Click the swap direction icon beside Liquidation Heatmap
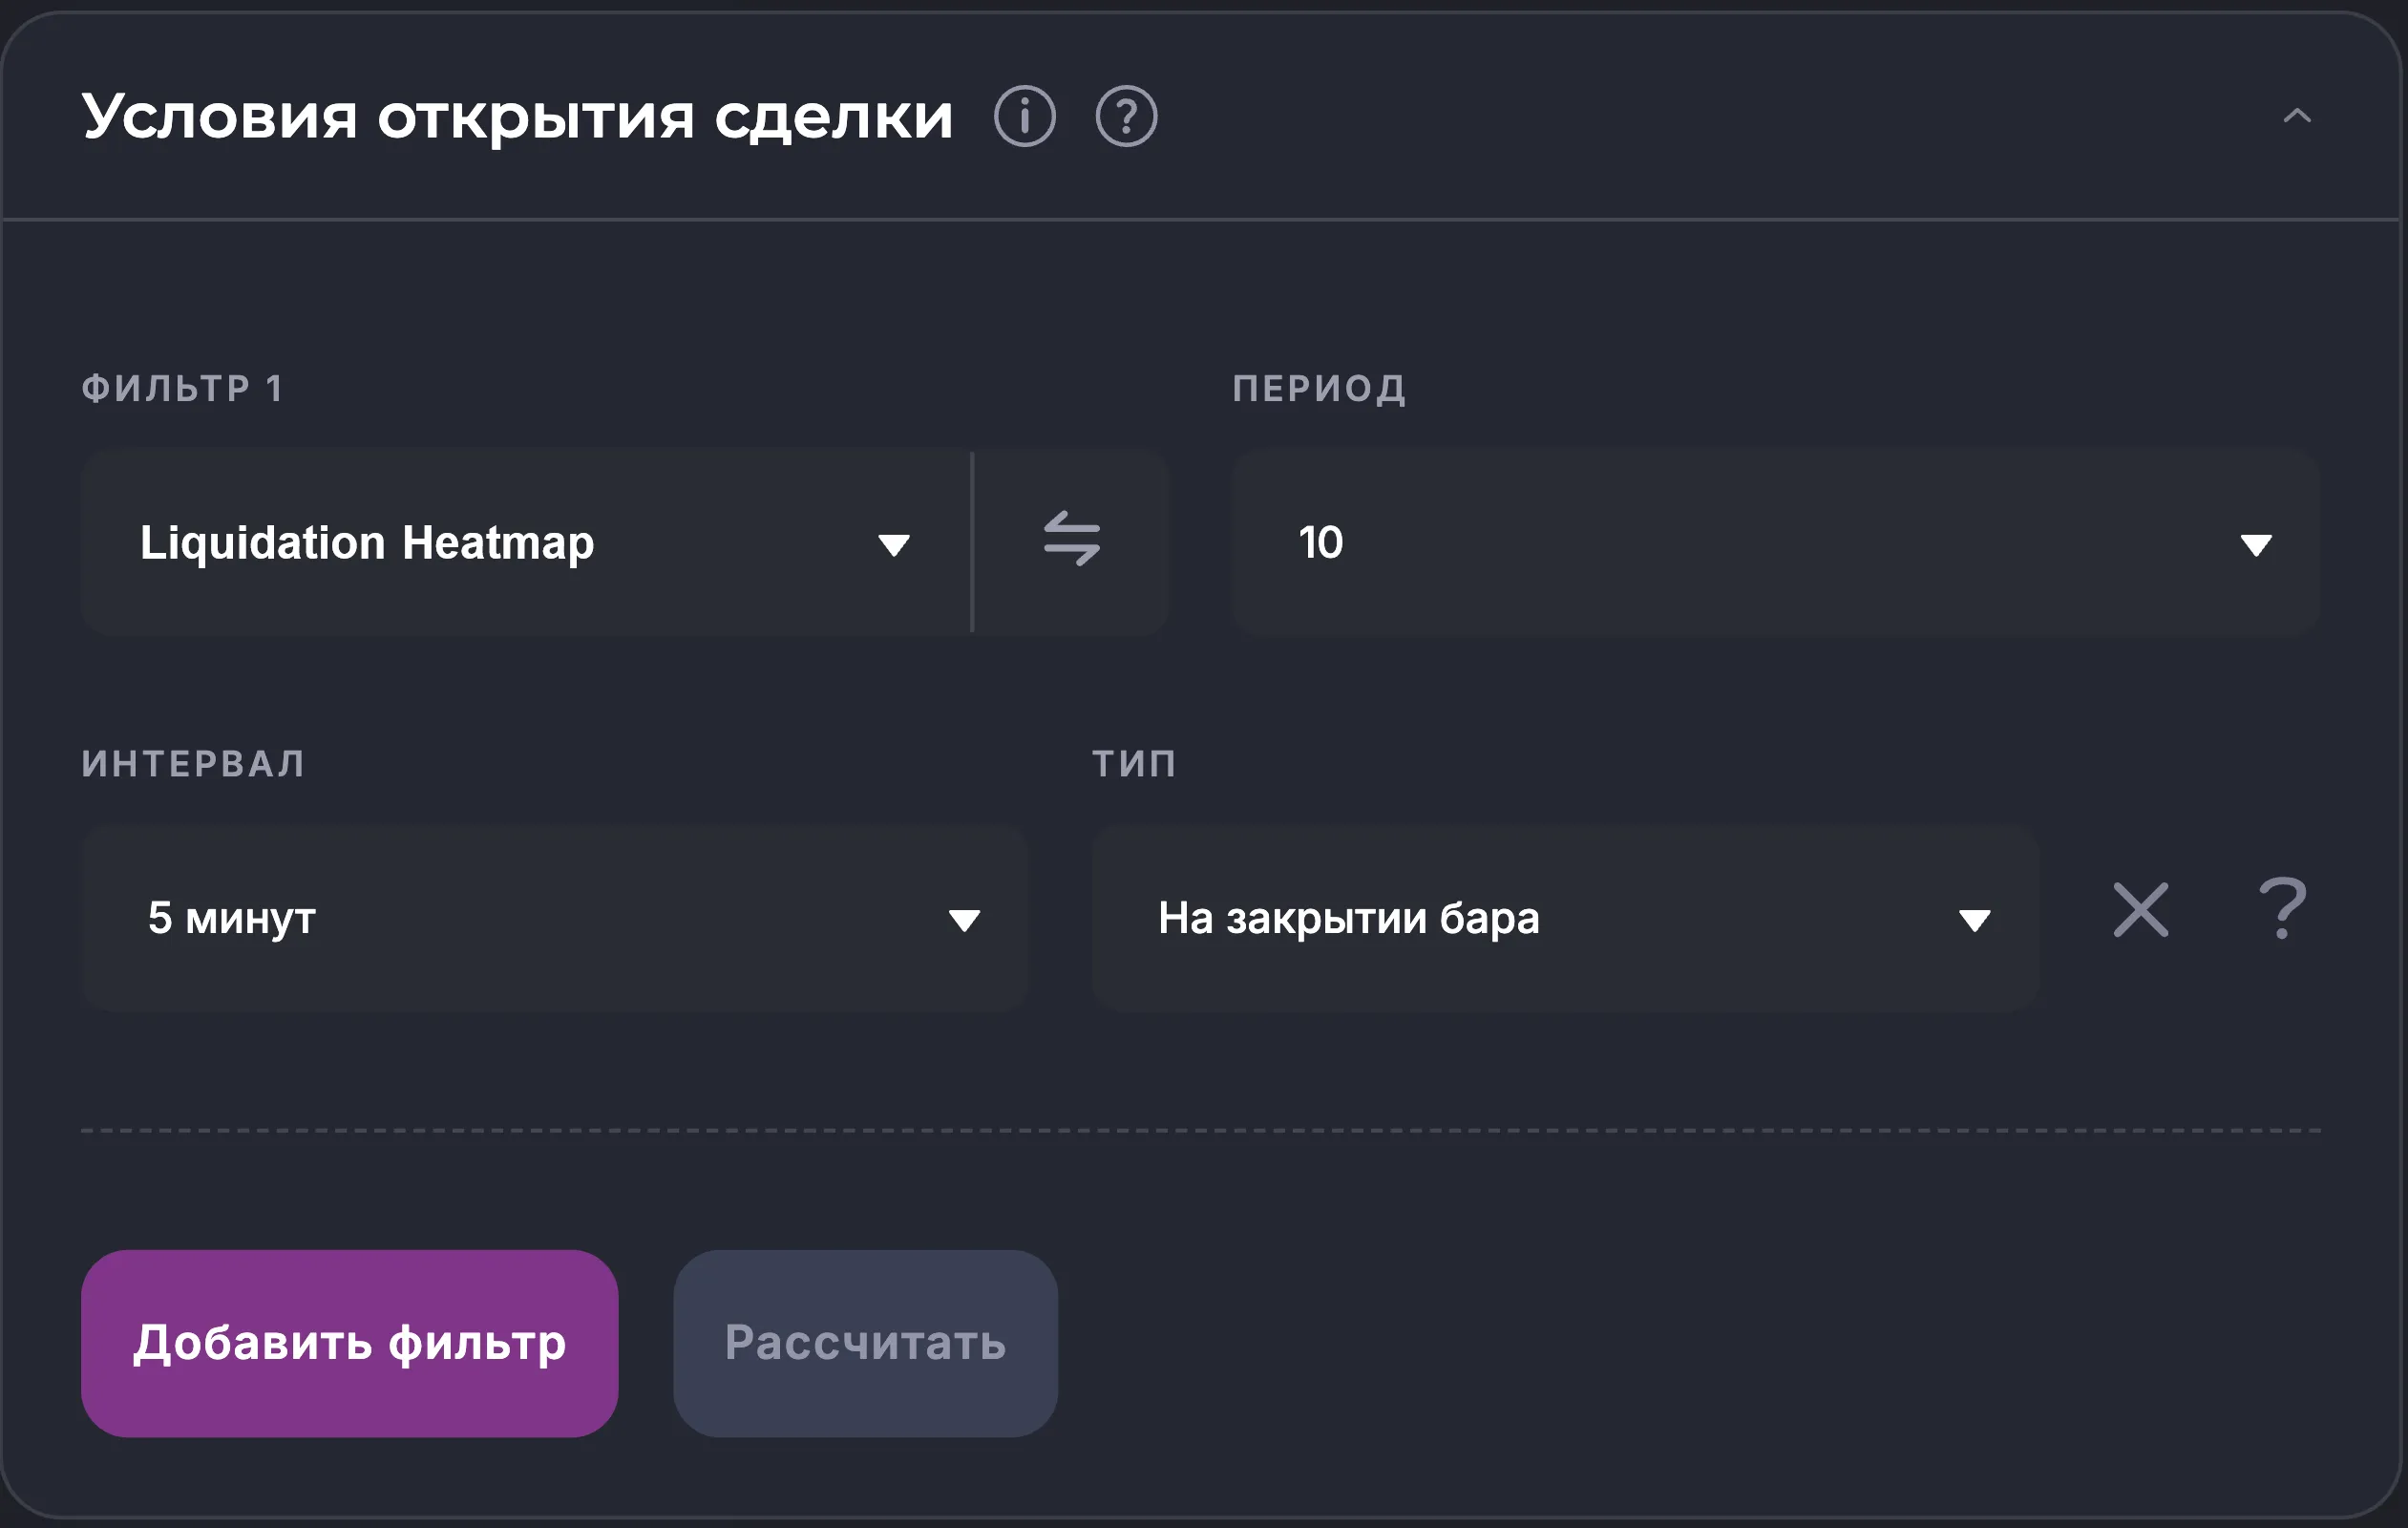Viewport: 2408px width, 1528px height. 1071,541
